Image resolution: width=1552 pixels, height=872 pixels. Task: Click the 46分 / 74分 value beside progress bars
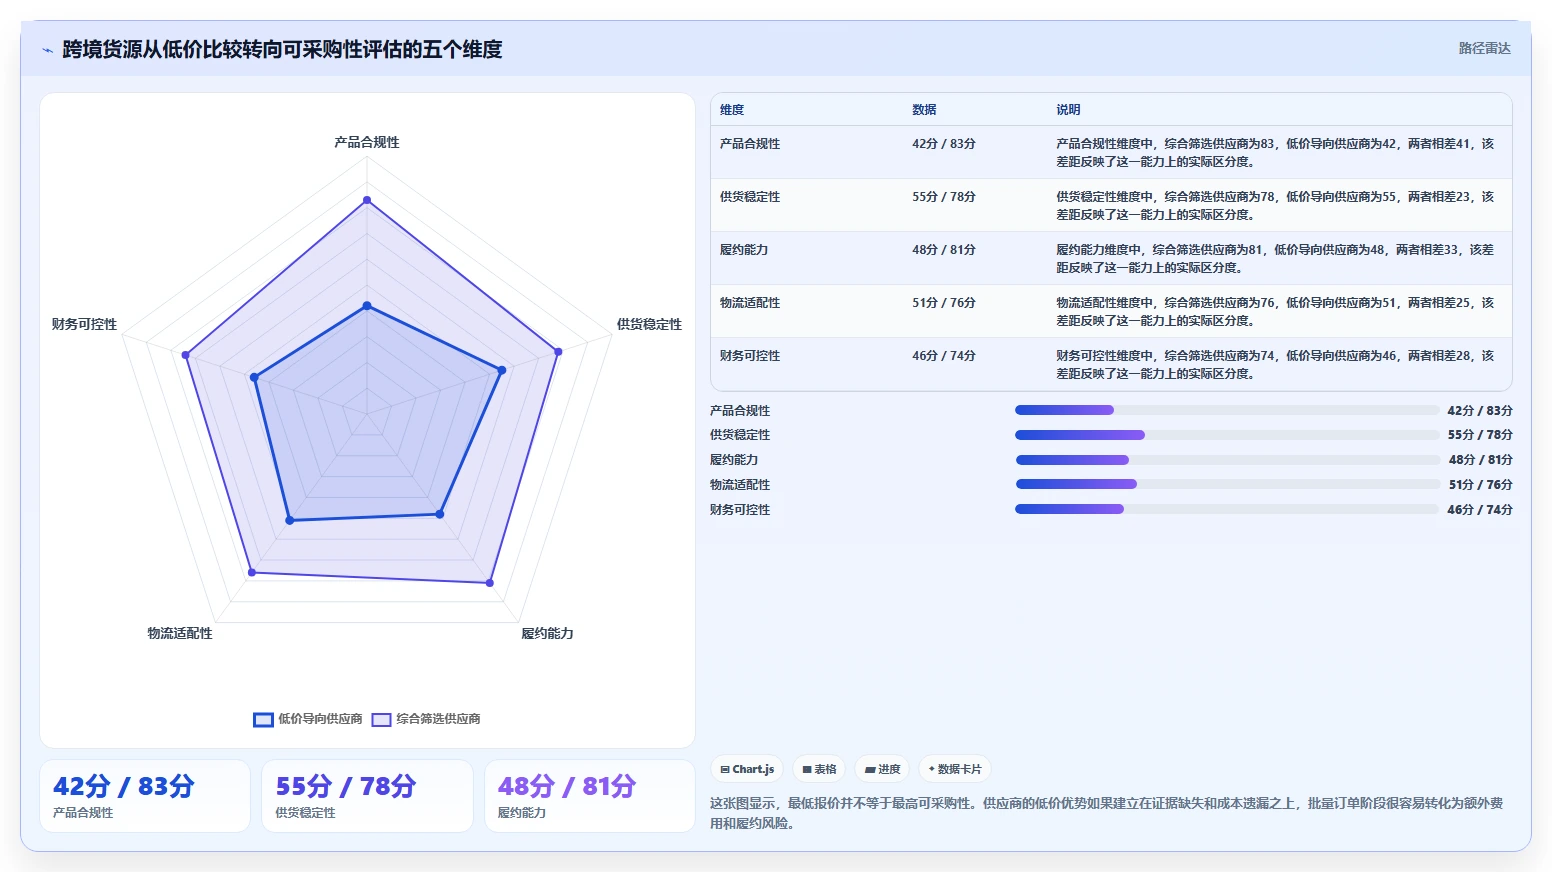(x=1480, y=510)
